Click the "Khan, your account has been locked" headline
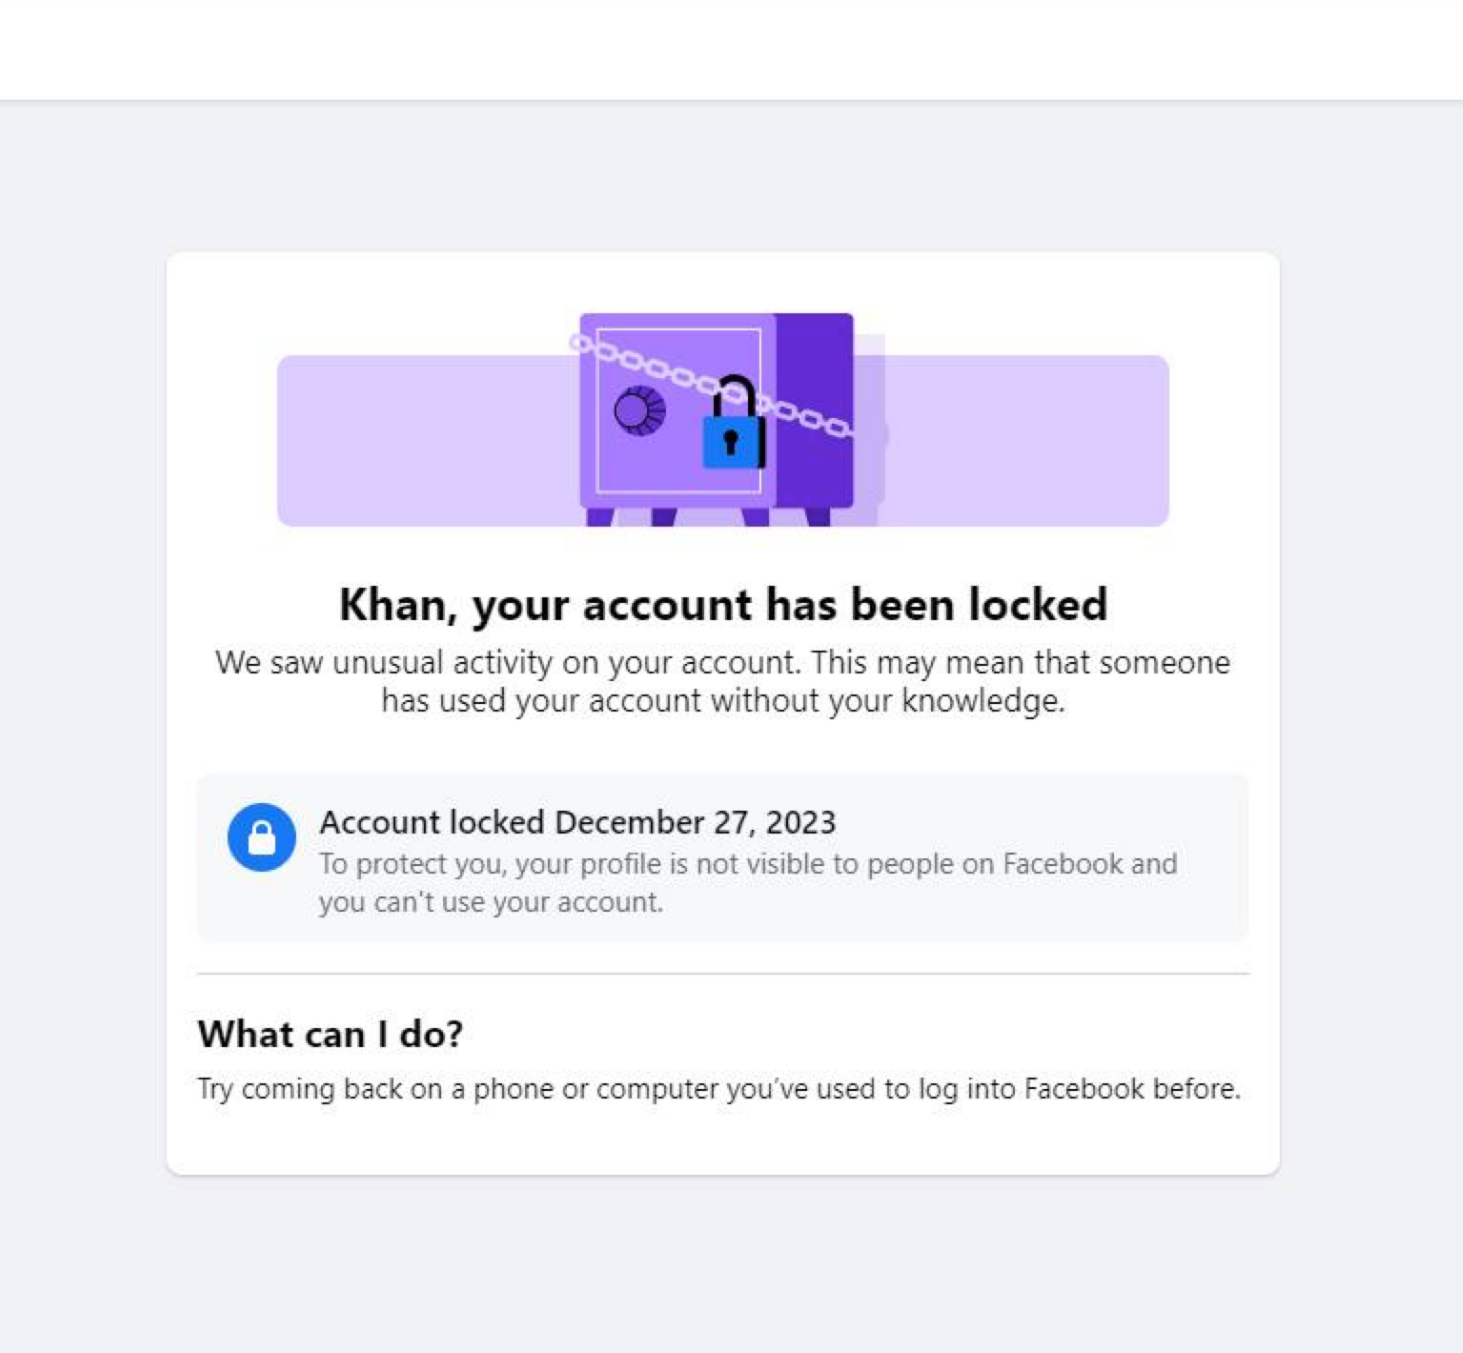 pyautogui.click(x=723, y=604)
